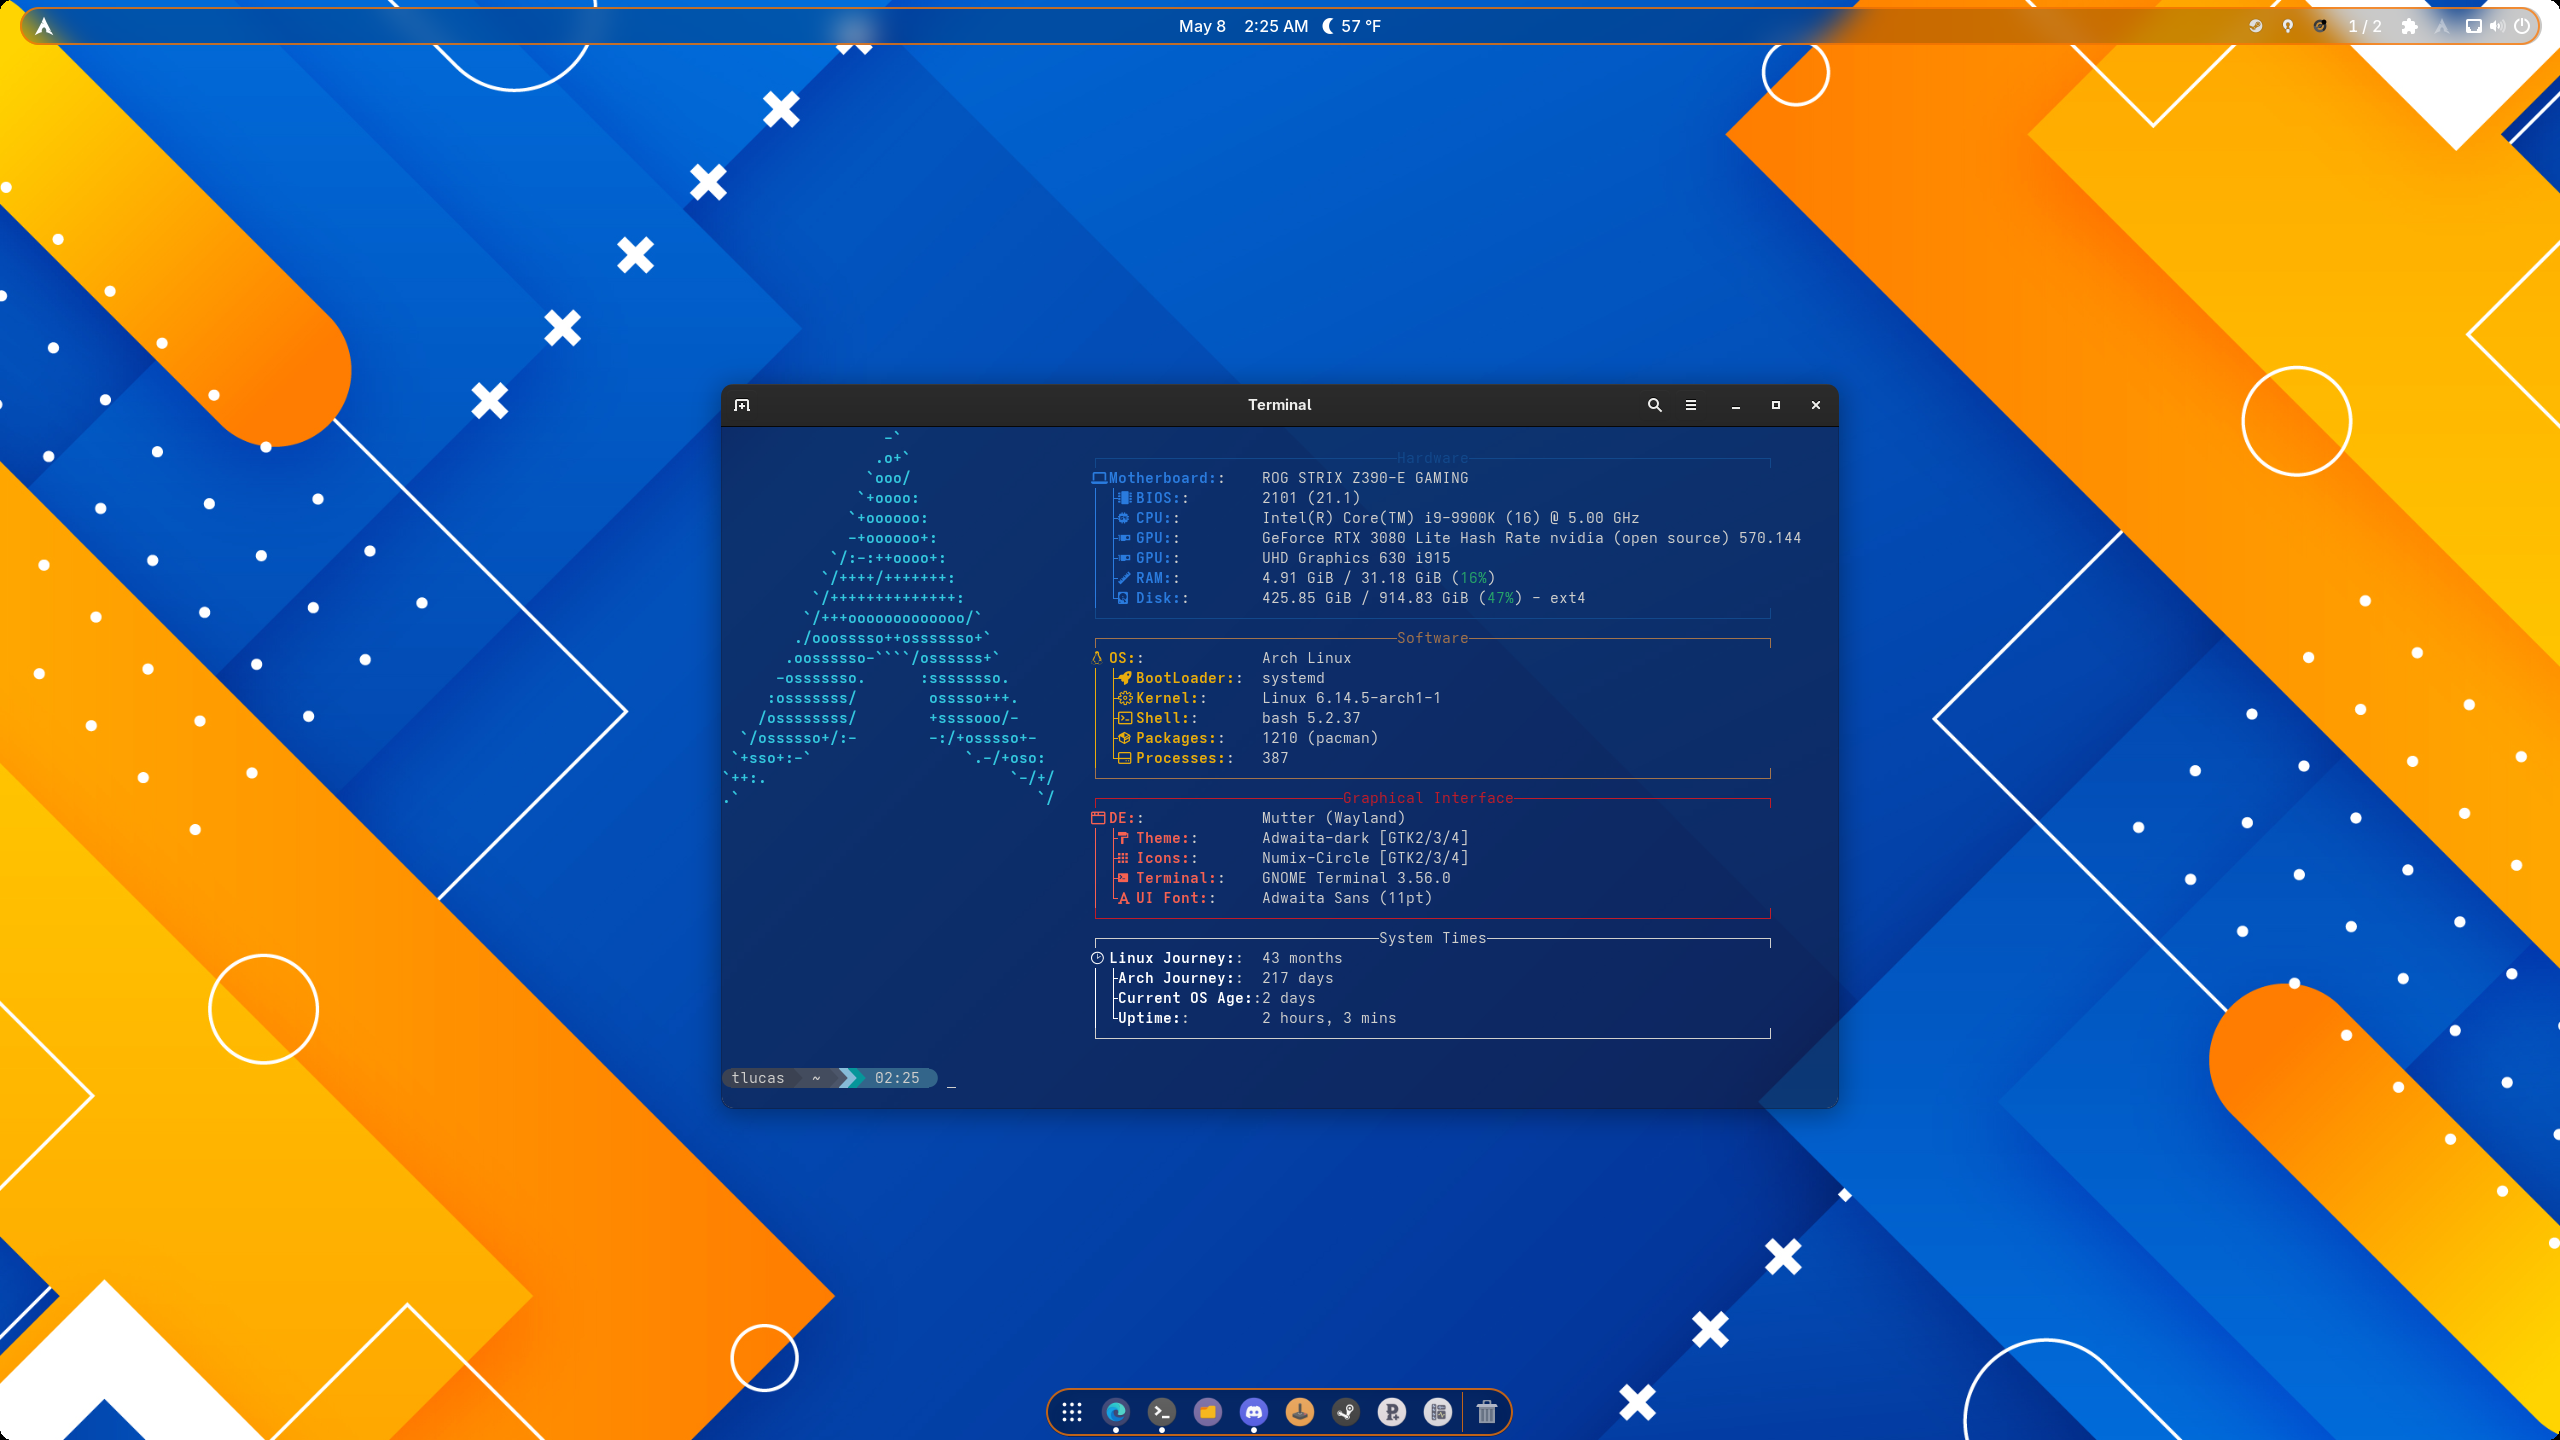The image size is (2560, 1440).
Task: Open the date and time calendar menu
Action: [x=1243, y=26]
